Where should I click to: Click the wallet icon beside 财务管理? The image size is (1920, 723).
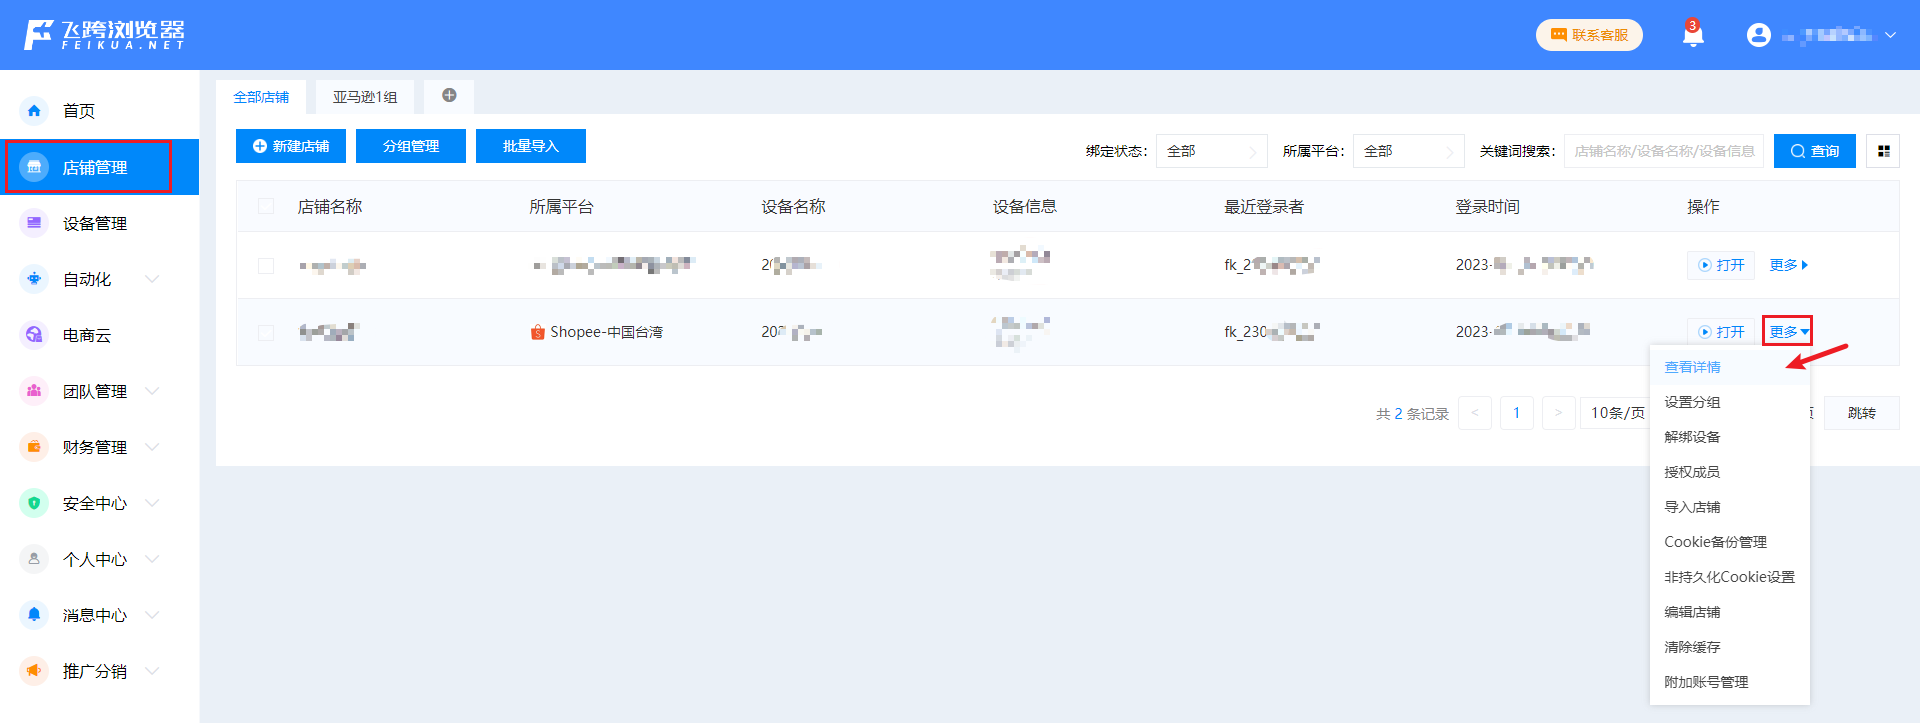pyautogui.click(x=34, y=447)
